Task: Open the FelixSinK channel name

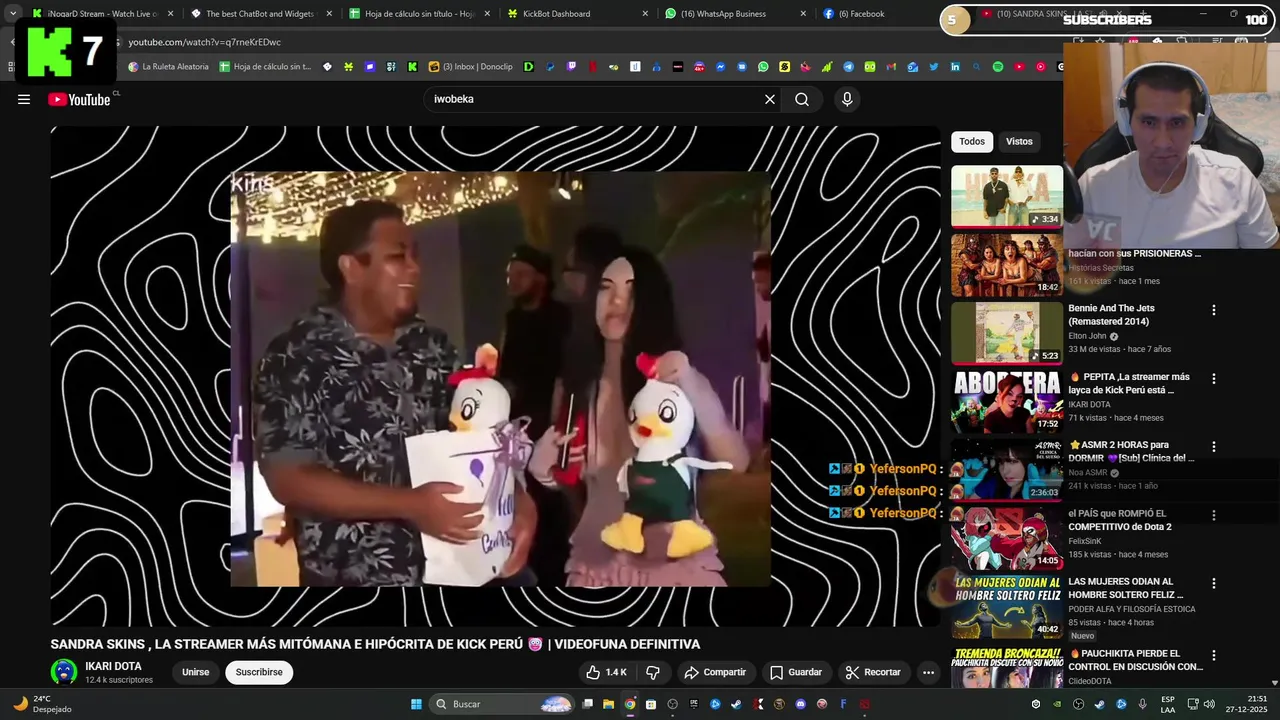Action: click(x=1084, y=541)
